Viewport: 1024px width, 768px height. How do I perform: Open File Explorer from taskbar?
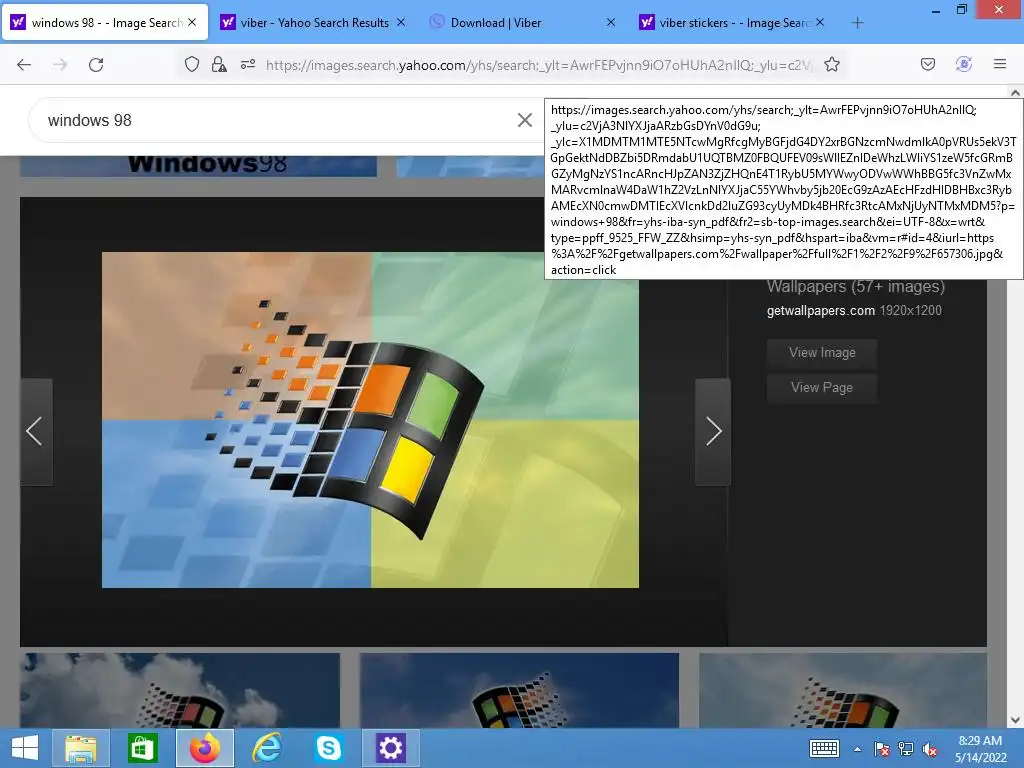(x=80, y=748)
